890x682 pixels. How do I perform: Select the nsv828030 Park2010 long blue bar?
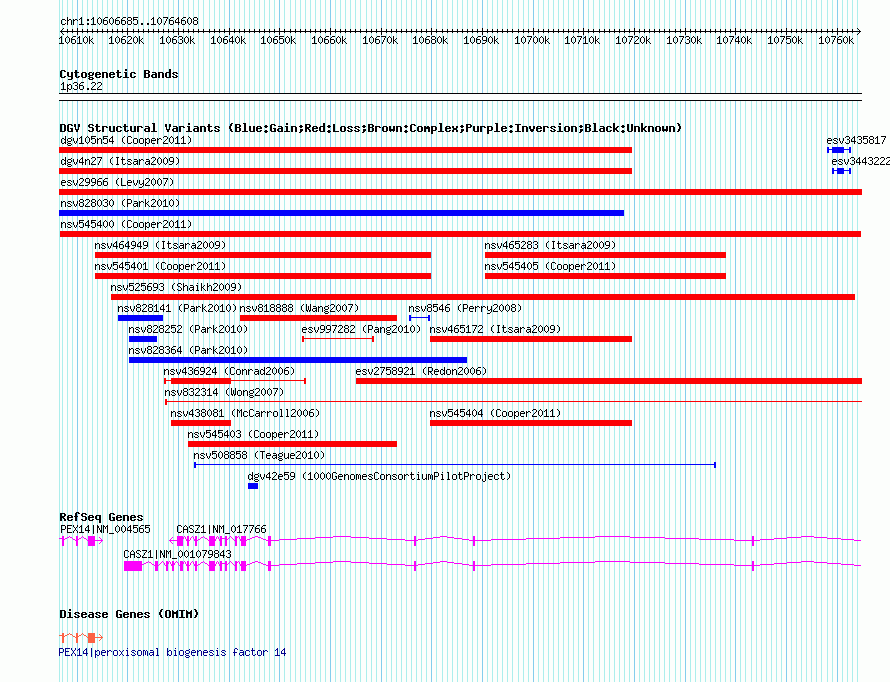(342, 213)
